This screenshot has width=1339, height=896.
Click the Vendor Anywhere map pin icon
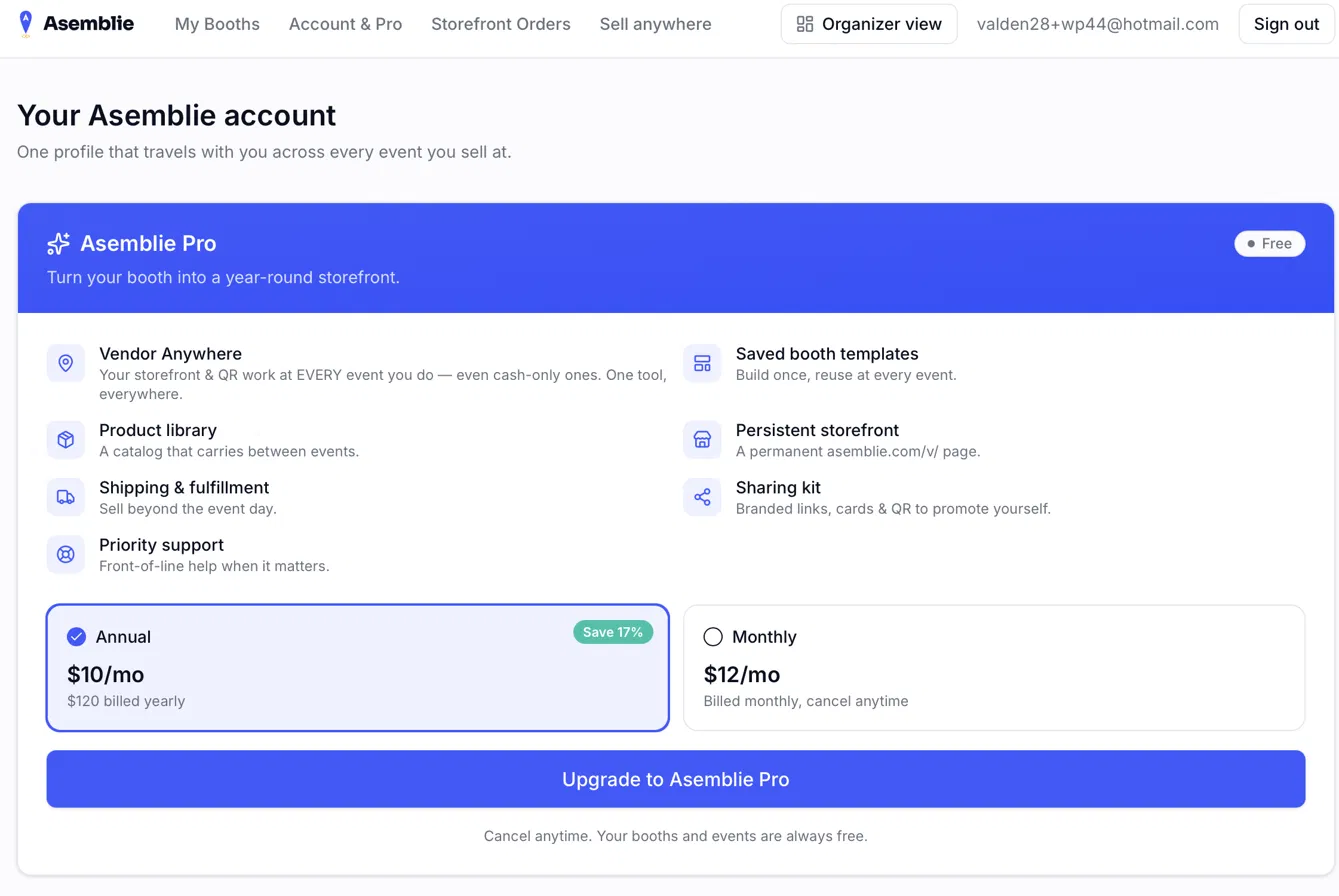pyautogui.click(x=66, y=363)
